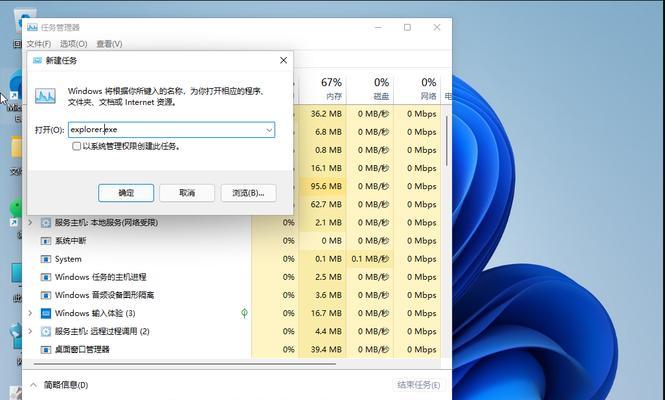Click the Windows 音频设备图形隔离 icon

tap(46, 295)
